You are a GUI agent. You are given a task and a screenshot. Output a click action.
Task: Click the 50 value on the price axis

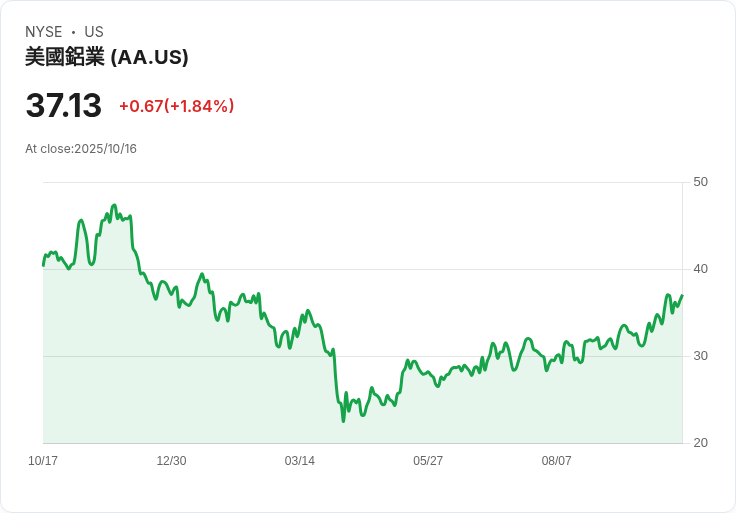pos(700,182)
